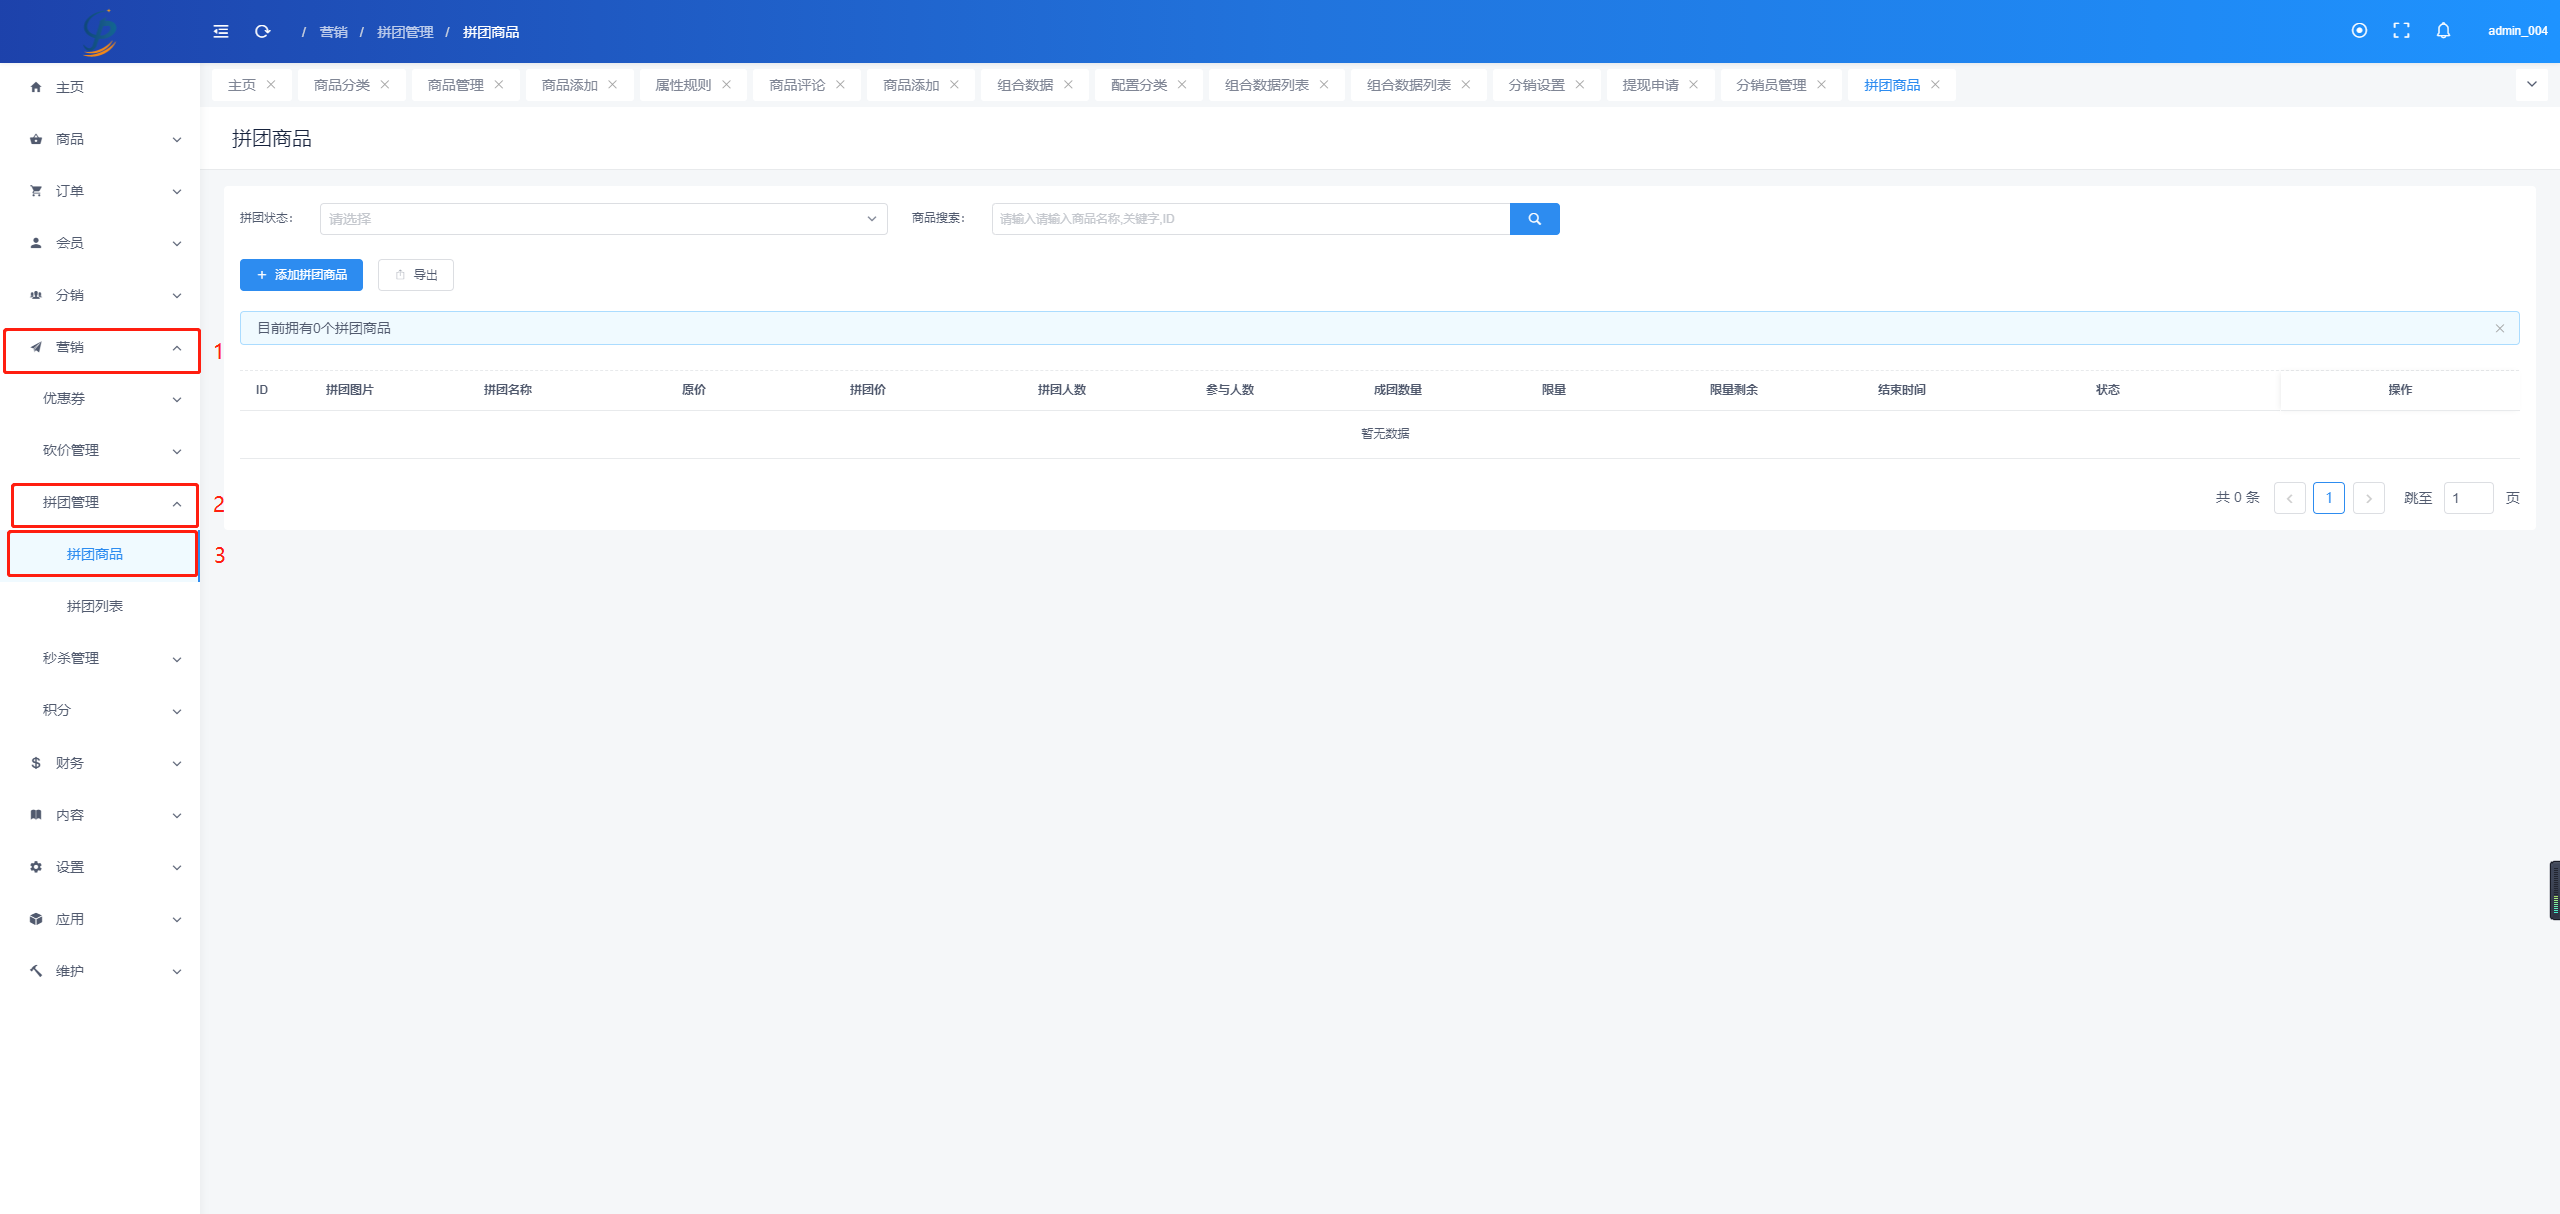The width and height of the screenshot is (2560, 1214).
Task: Close the 商品分类 tab
Action: click(385, 85)
